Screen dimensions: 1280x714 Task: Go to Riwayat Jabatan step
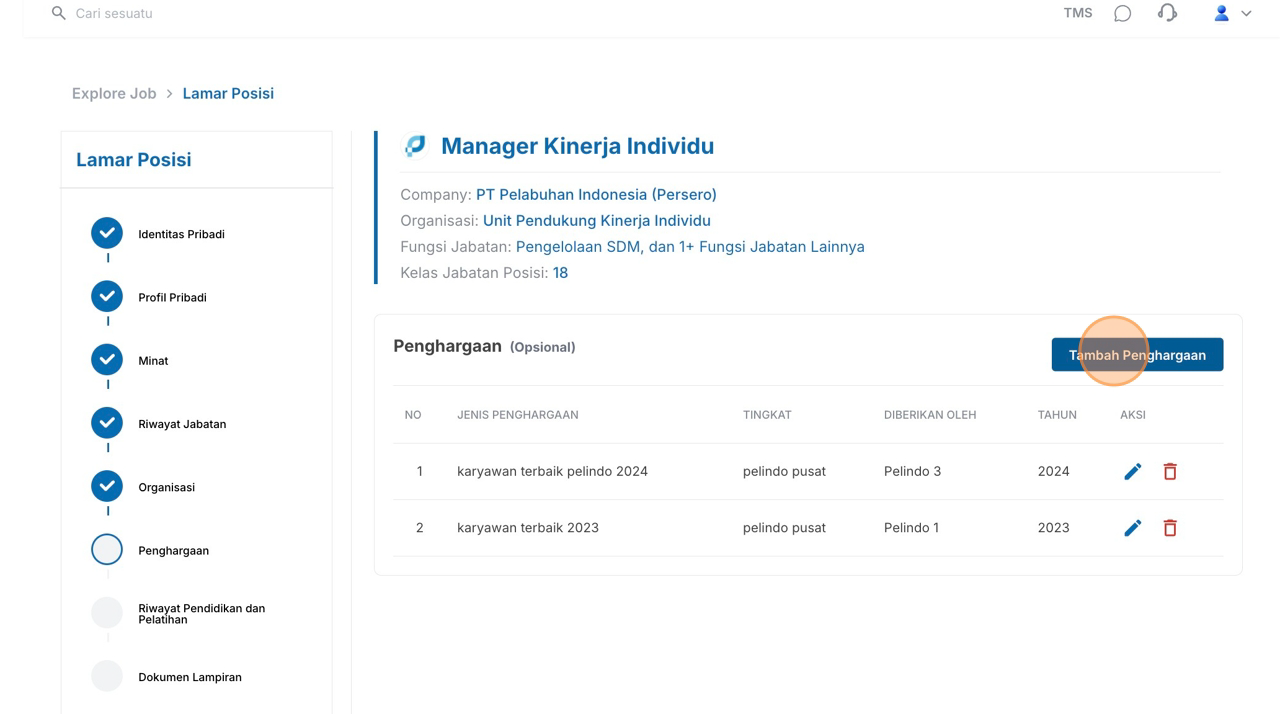[182, 424]
